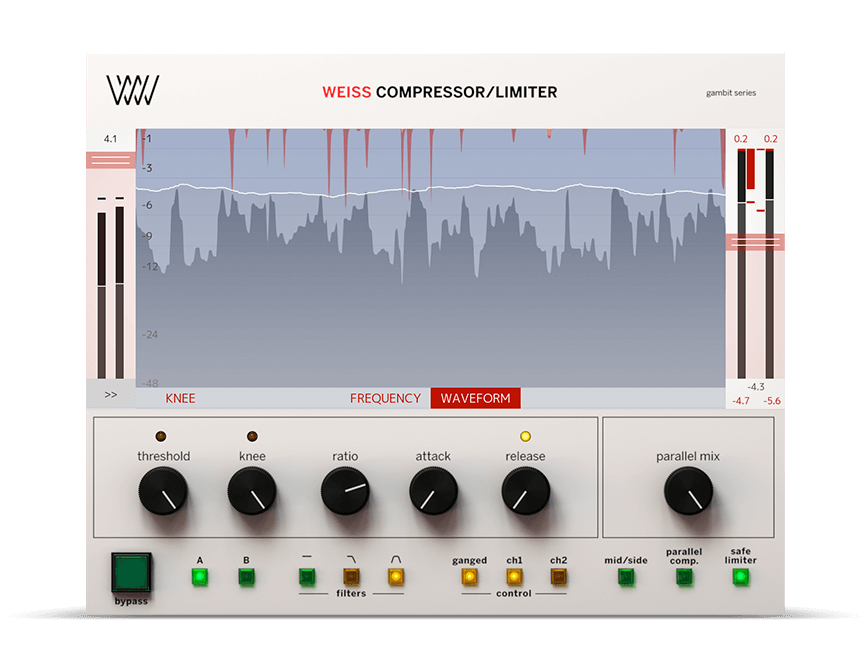Enable the flat filter button
This screenshot has height=660, width=865.
coord(307,577)
